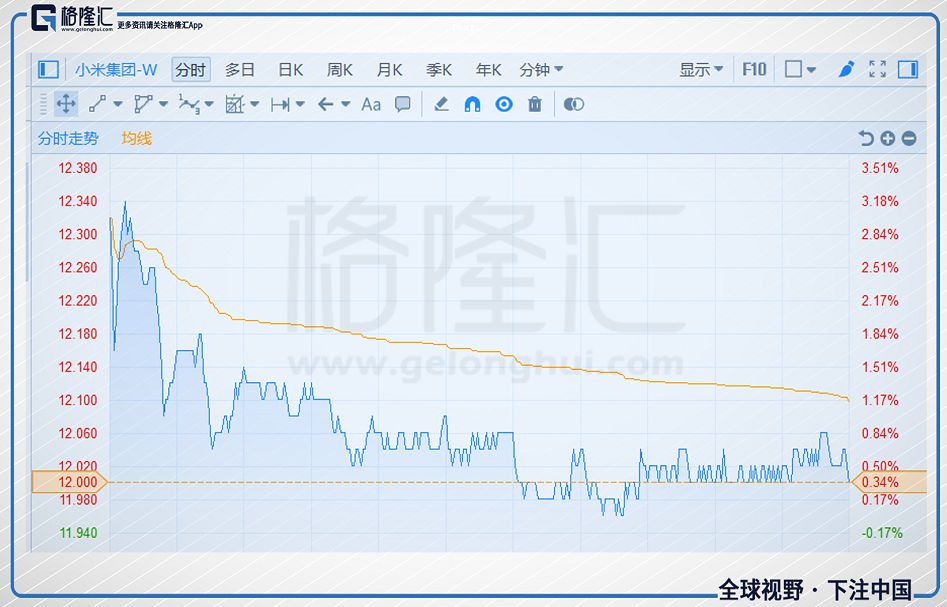
Task: Select the arrow annotation tool
Action: [326, 104]
